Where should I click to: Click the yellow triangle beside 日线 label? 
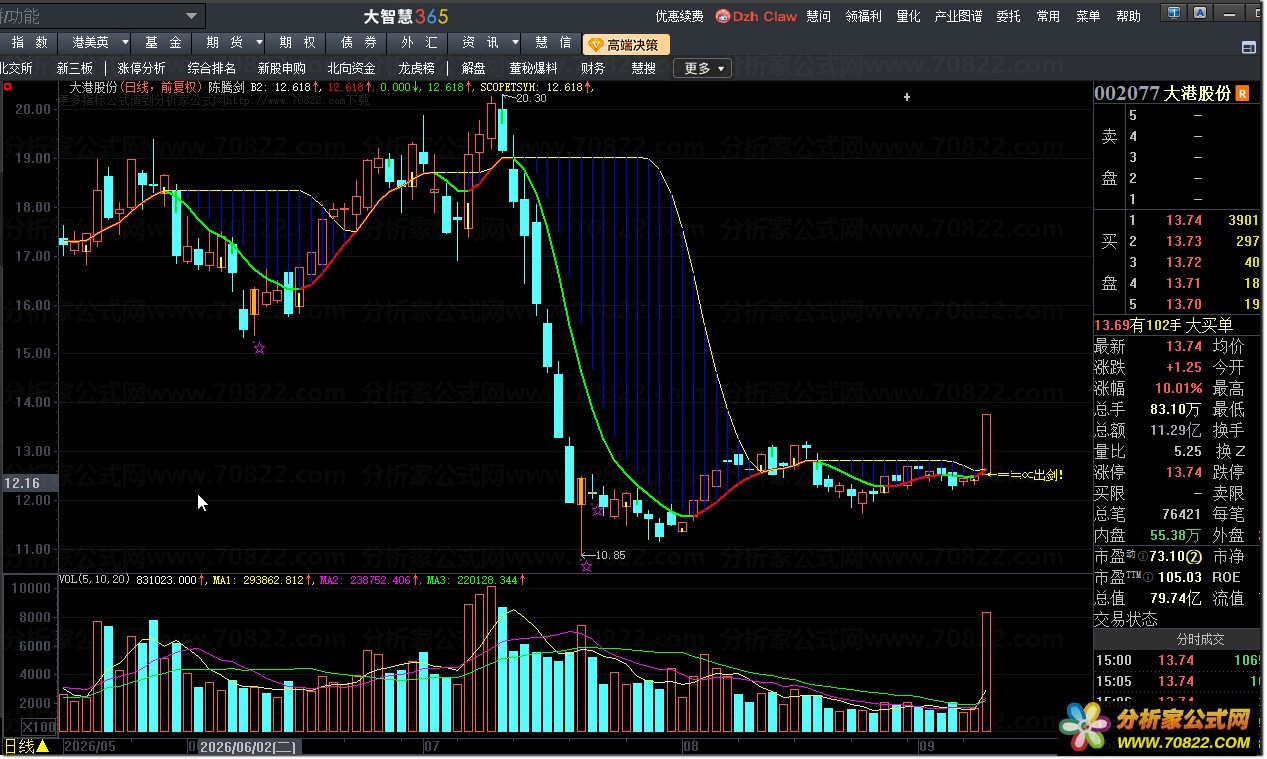tap(43, 747)
